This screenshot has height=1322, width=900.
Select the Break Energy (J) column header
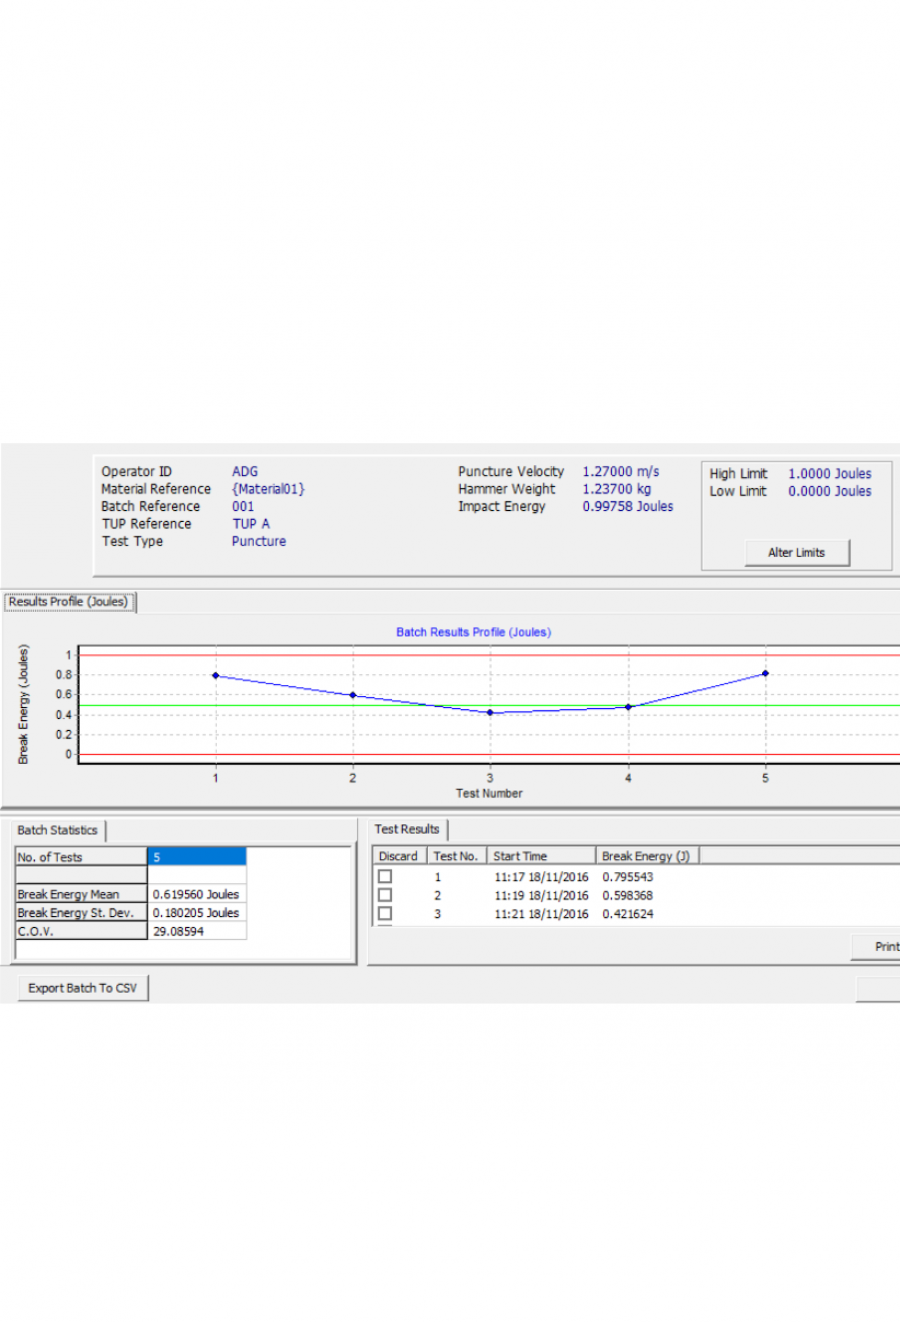point(646,856)
